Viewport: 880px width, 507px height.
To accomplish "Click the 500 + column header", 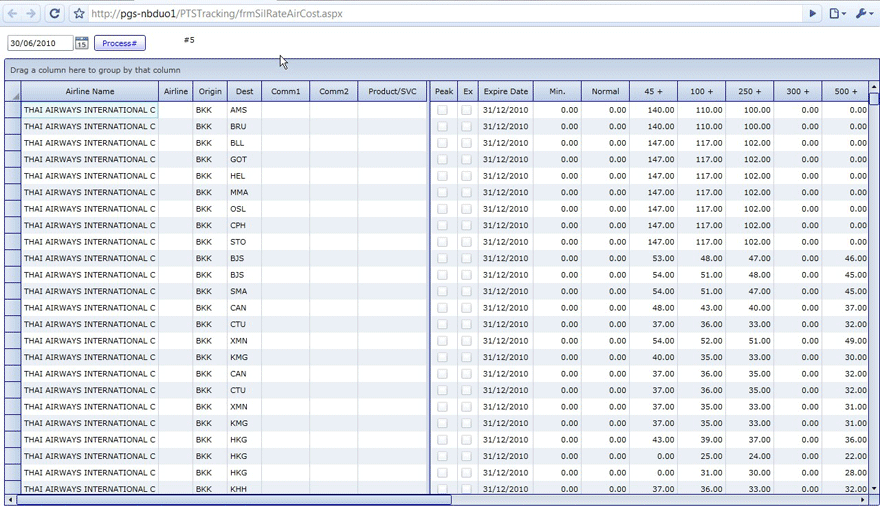I will coord(845,91).
